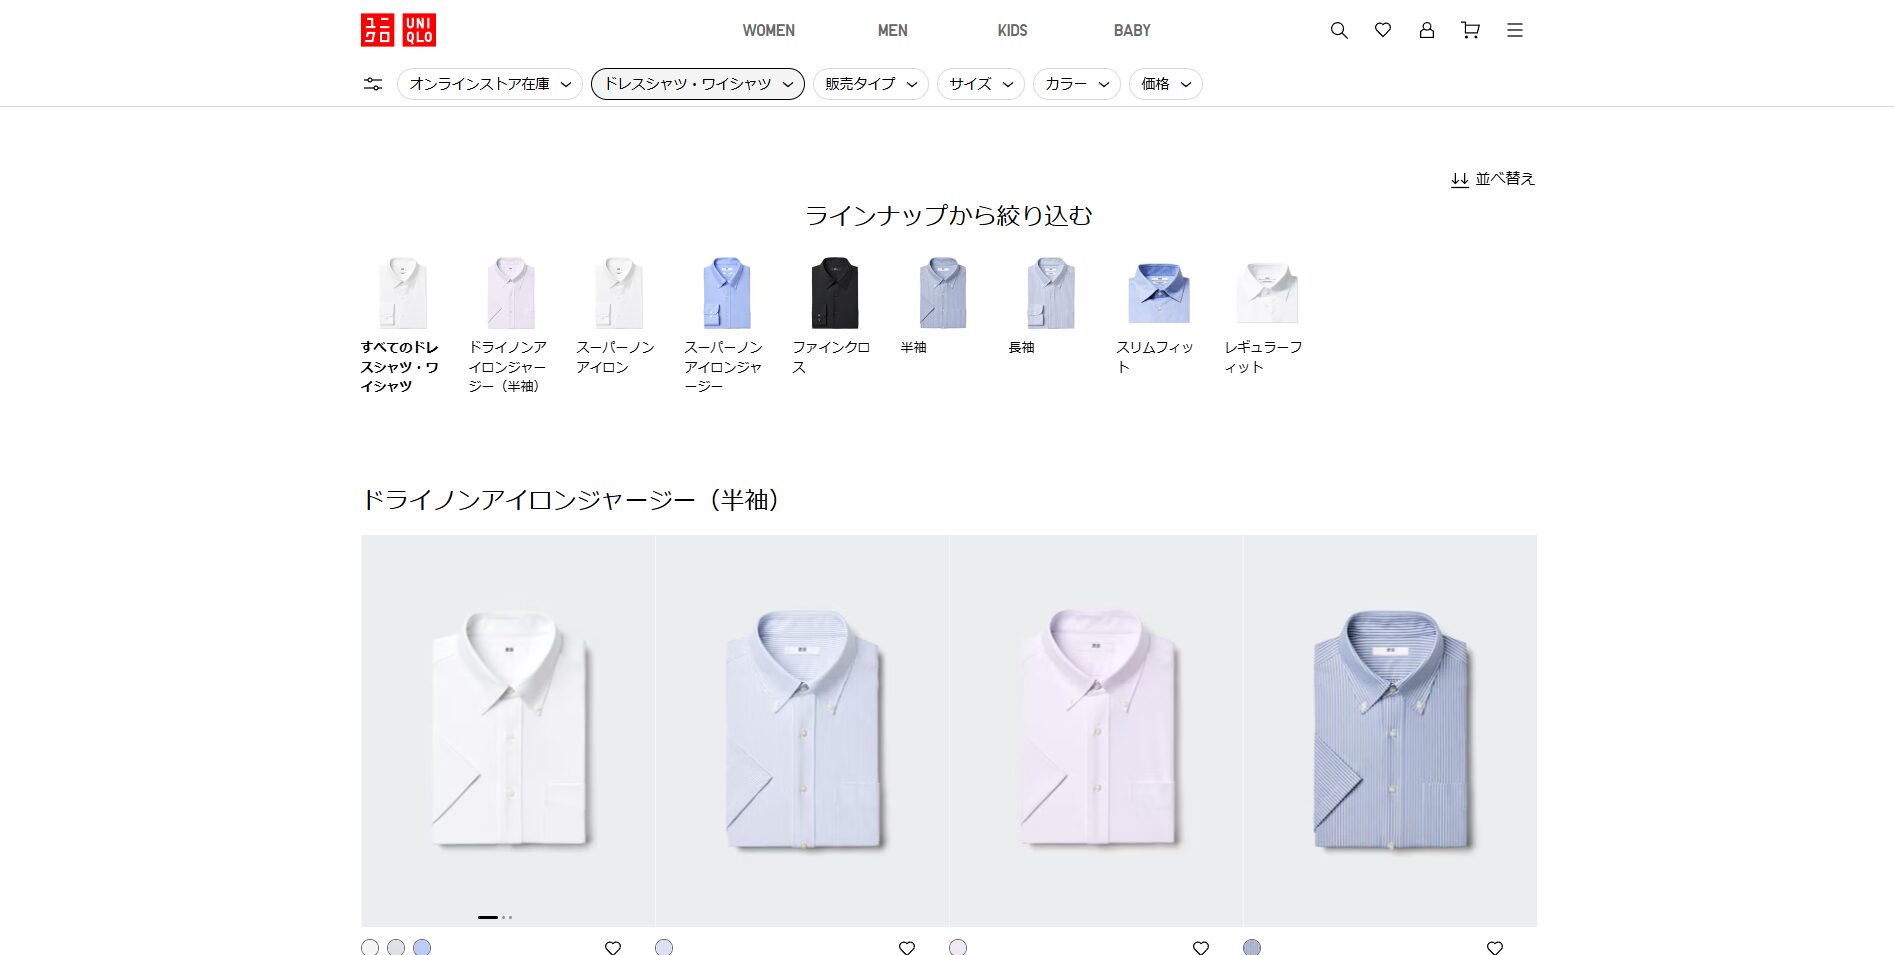This screenshot has width=1894, height=955.
Task: Filter by 半袖 lineup
Action: pos(942,306)
